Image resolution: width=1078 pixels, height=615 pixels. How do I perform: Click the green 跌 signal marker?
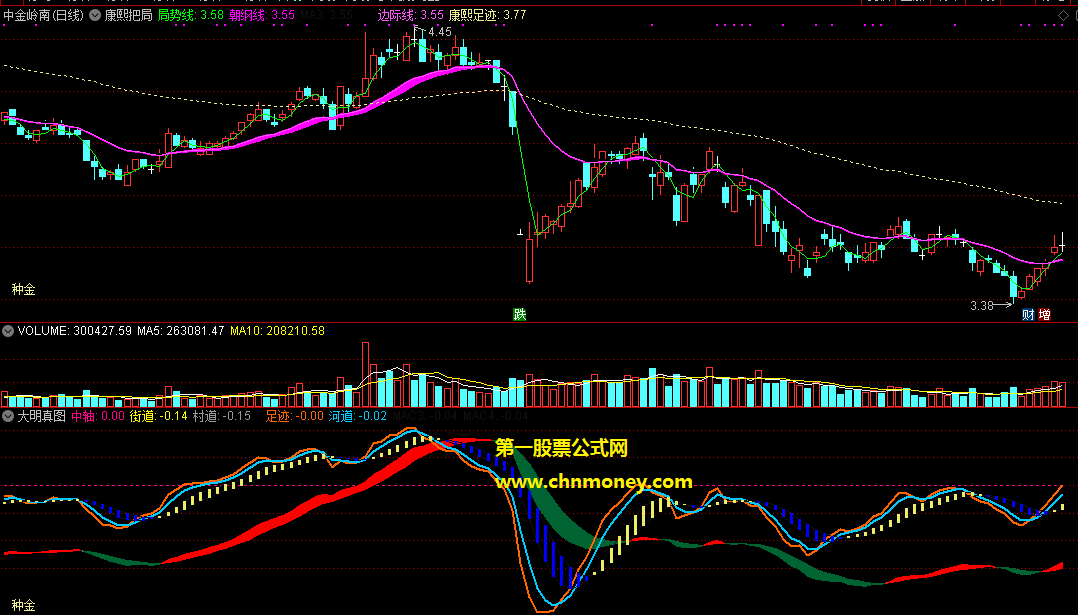520,314
